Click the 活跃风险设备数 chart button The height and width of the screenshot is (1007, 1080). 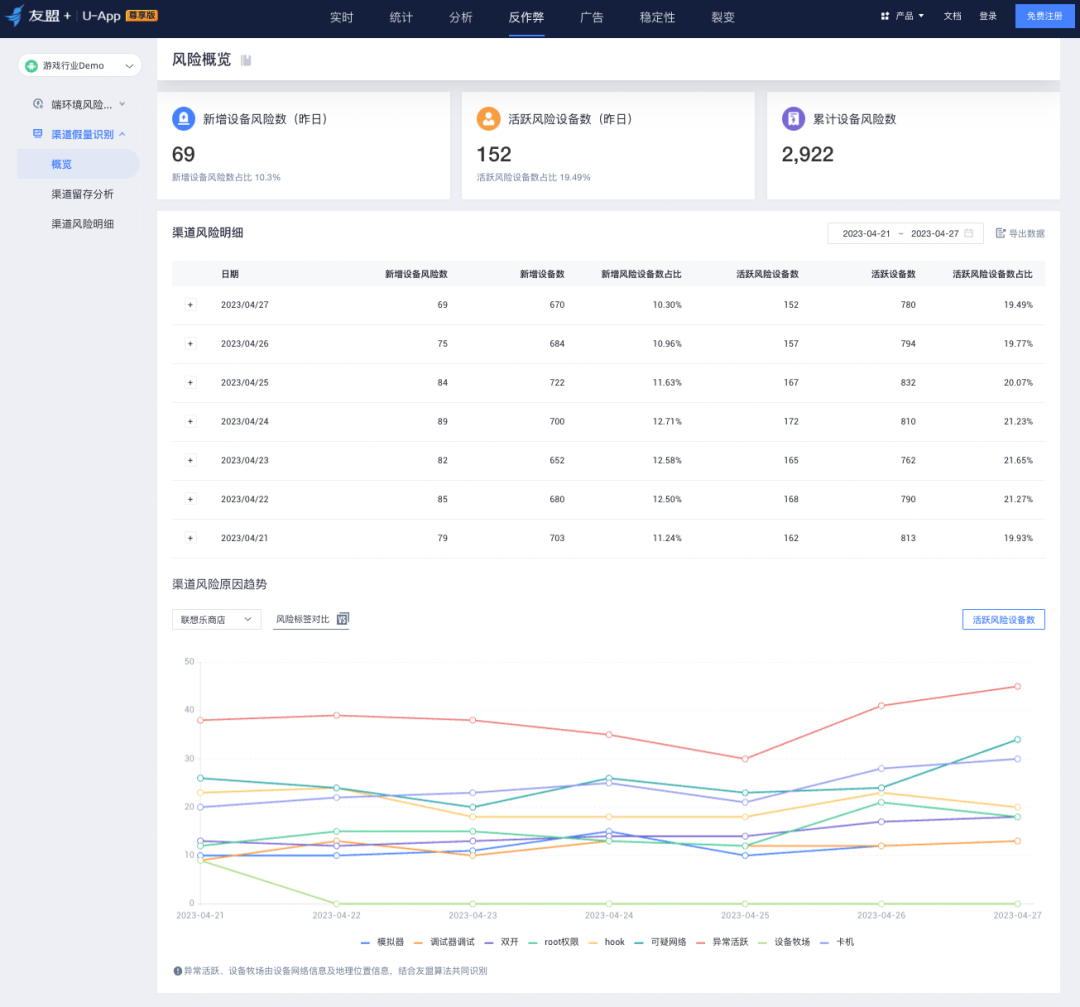pyautogui.click(x=1003, y=620)
